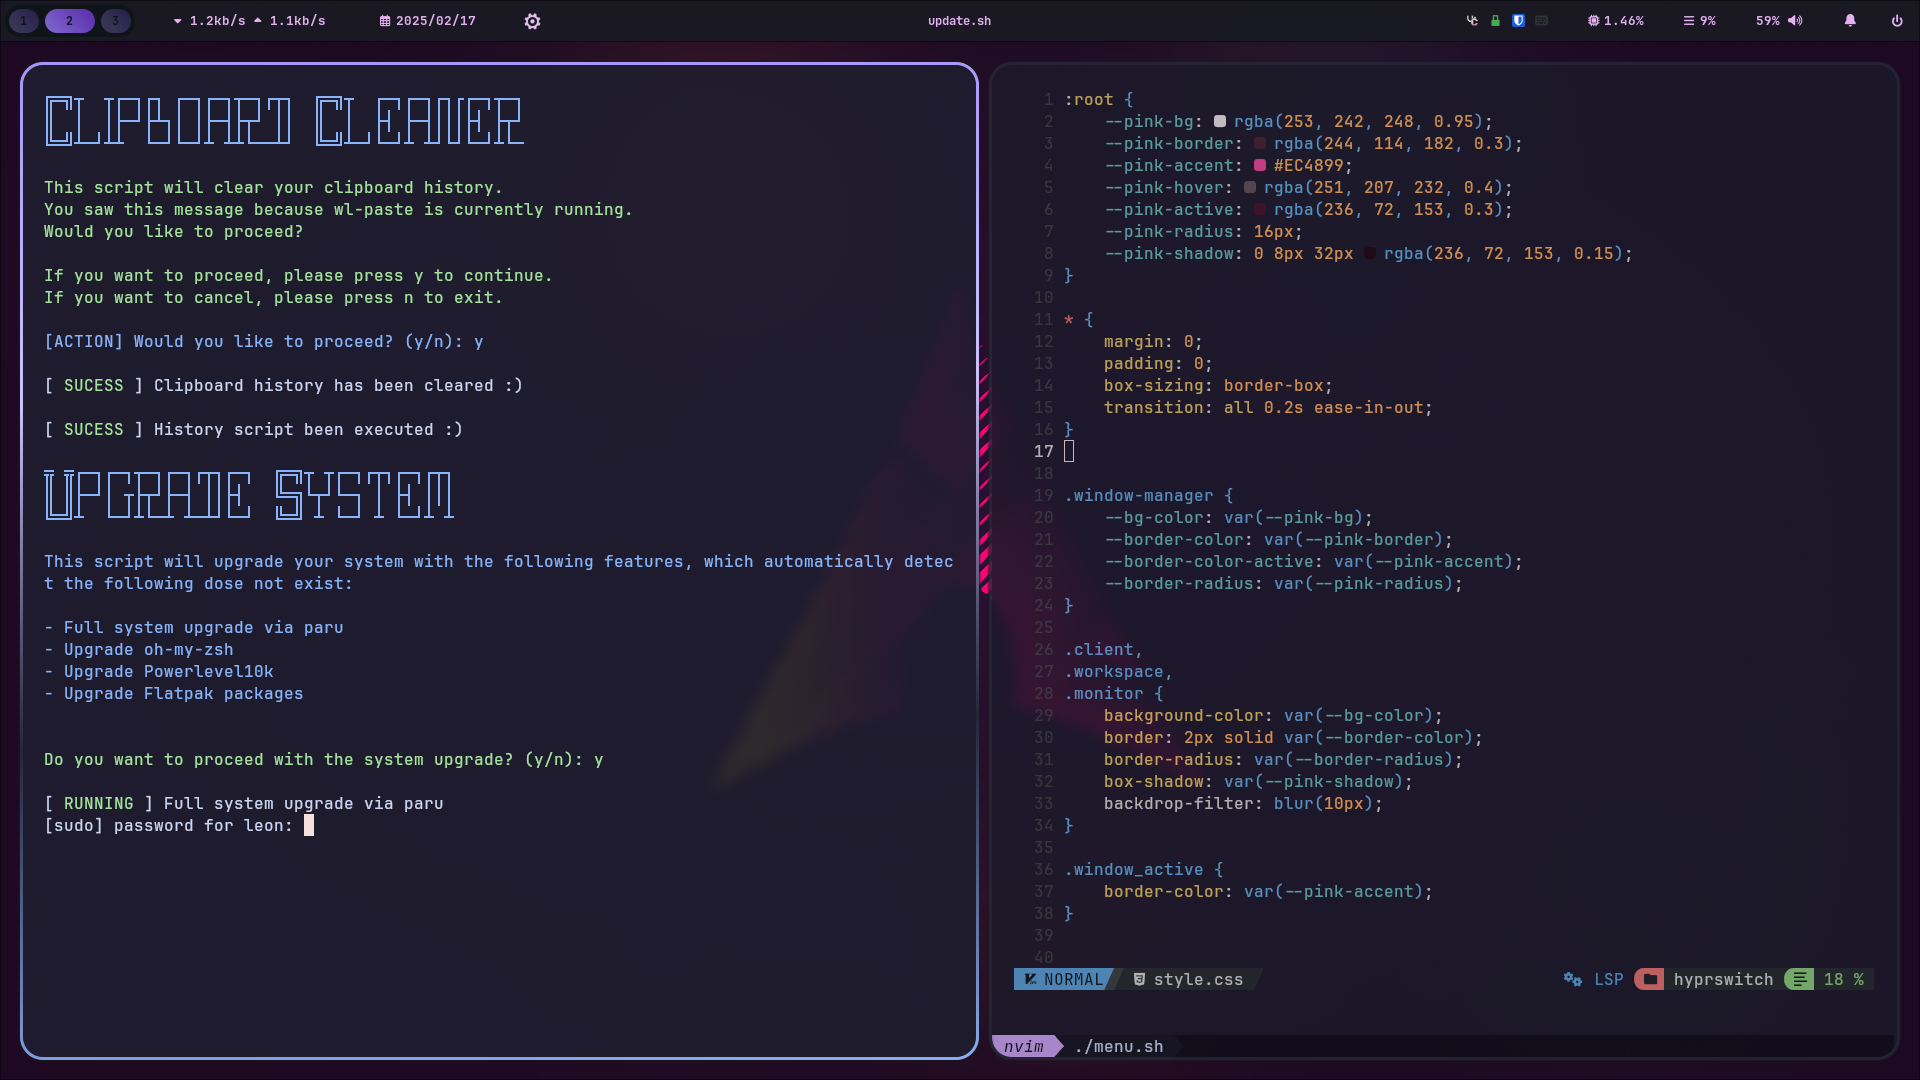Click the style.css file name in the statusline

(x=1197, y=980)
